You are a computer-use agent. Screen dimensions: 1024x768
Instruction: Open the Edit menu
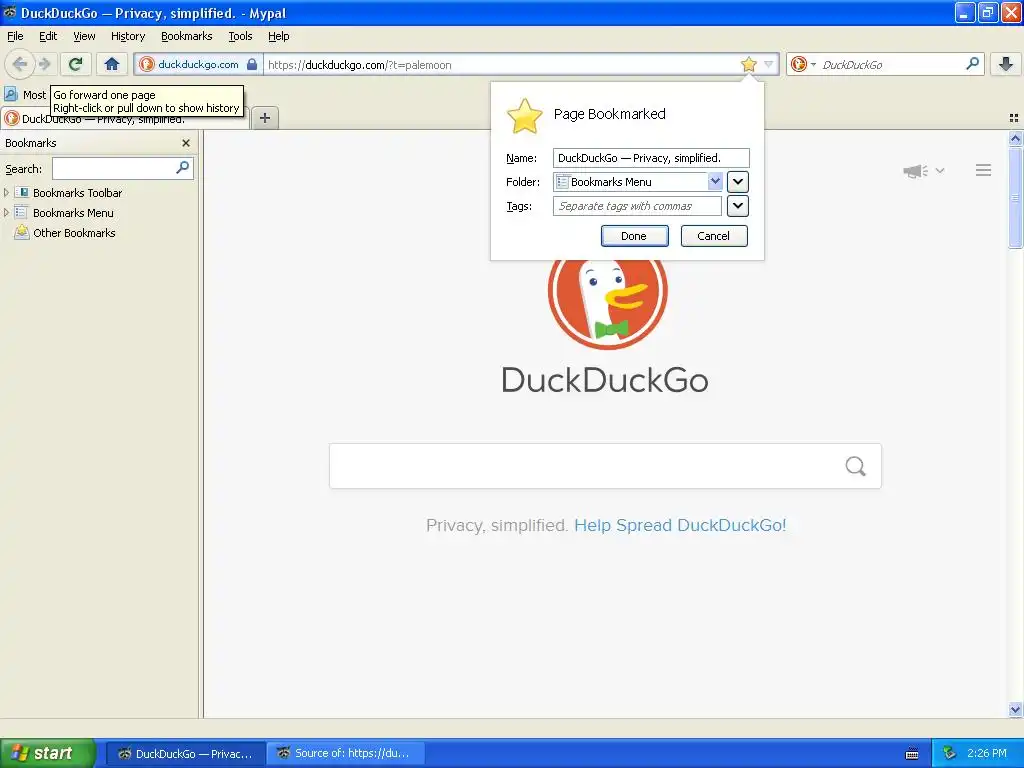(48, 37)
